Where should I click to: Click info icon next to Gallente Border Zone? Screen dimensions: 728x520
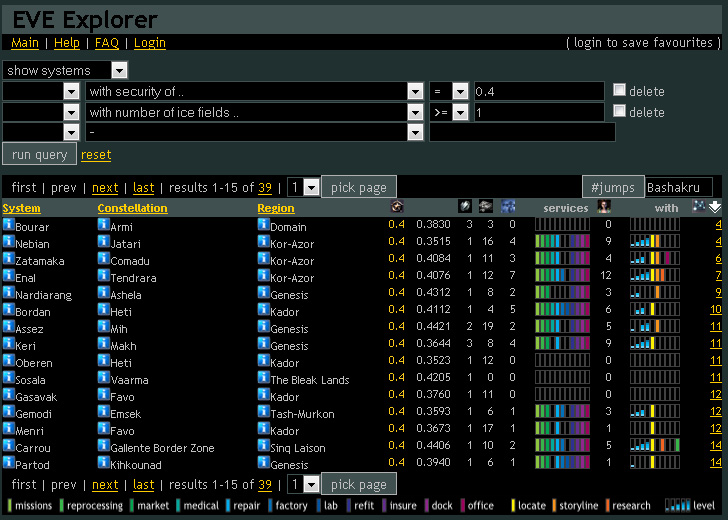(x=104, y=446)
